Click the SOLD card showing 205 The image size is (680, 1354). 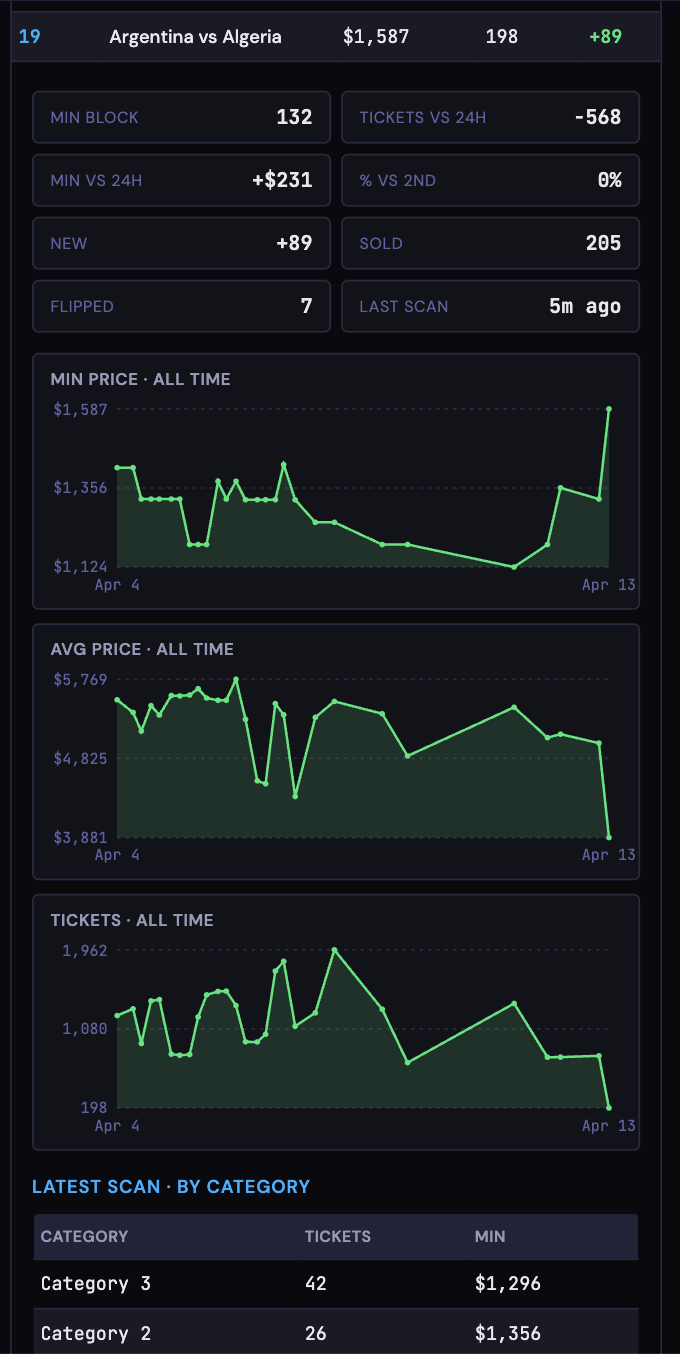point(490,243)
